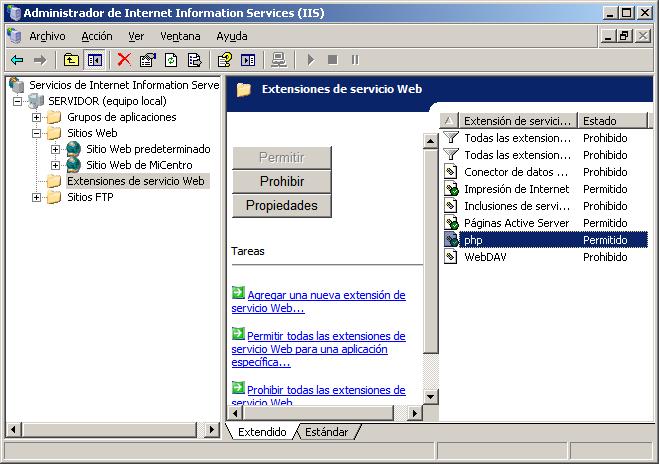Open the Acción menu

pos(97,36)
